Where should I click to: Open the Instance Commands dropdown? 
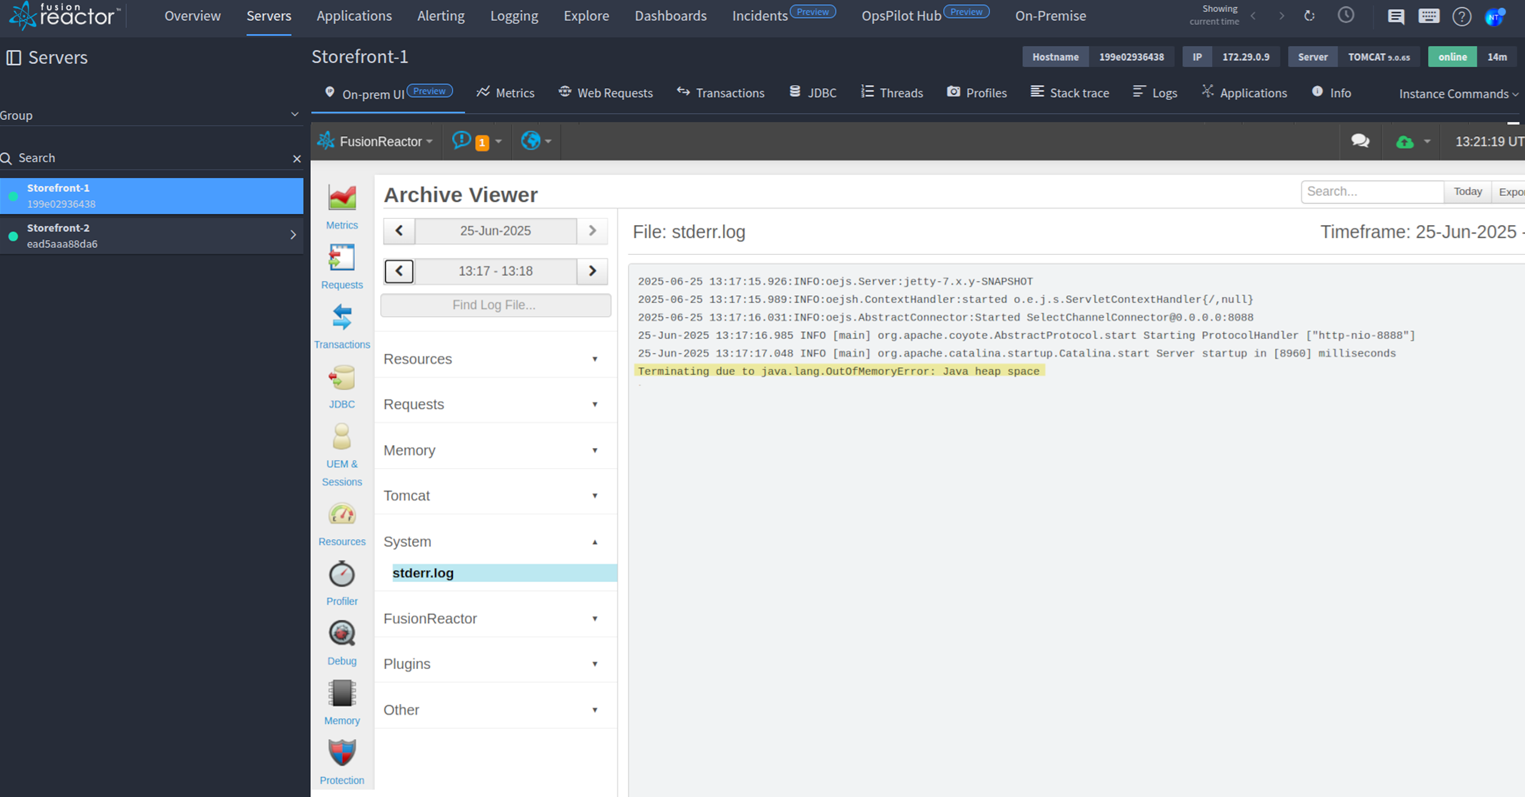point(1458,94)
